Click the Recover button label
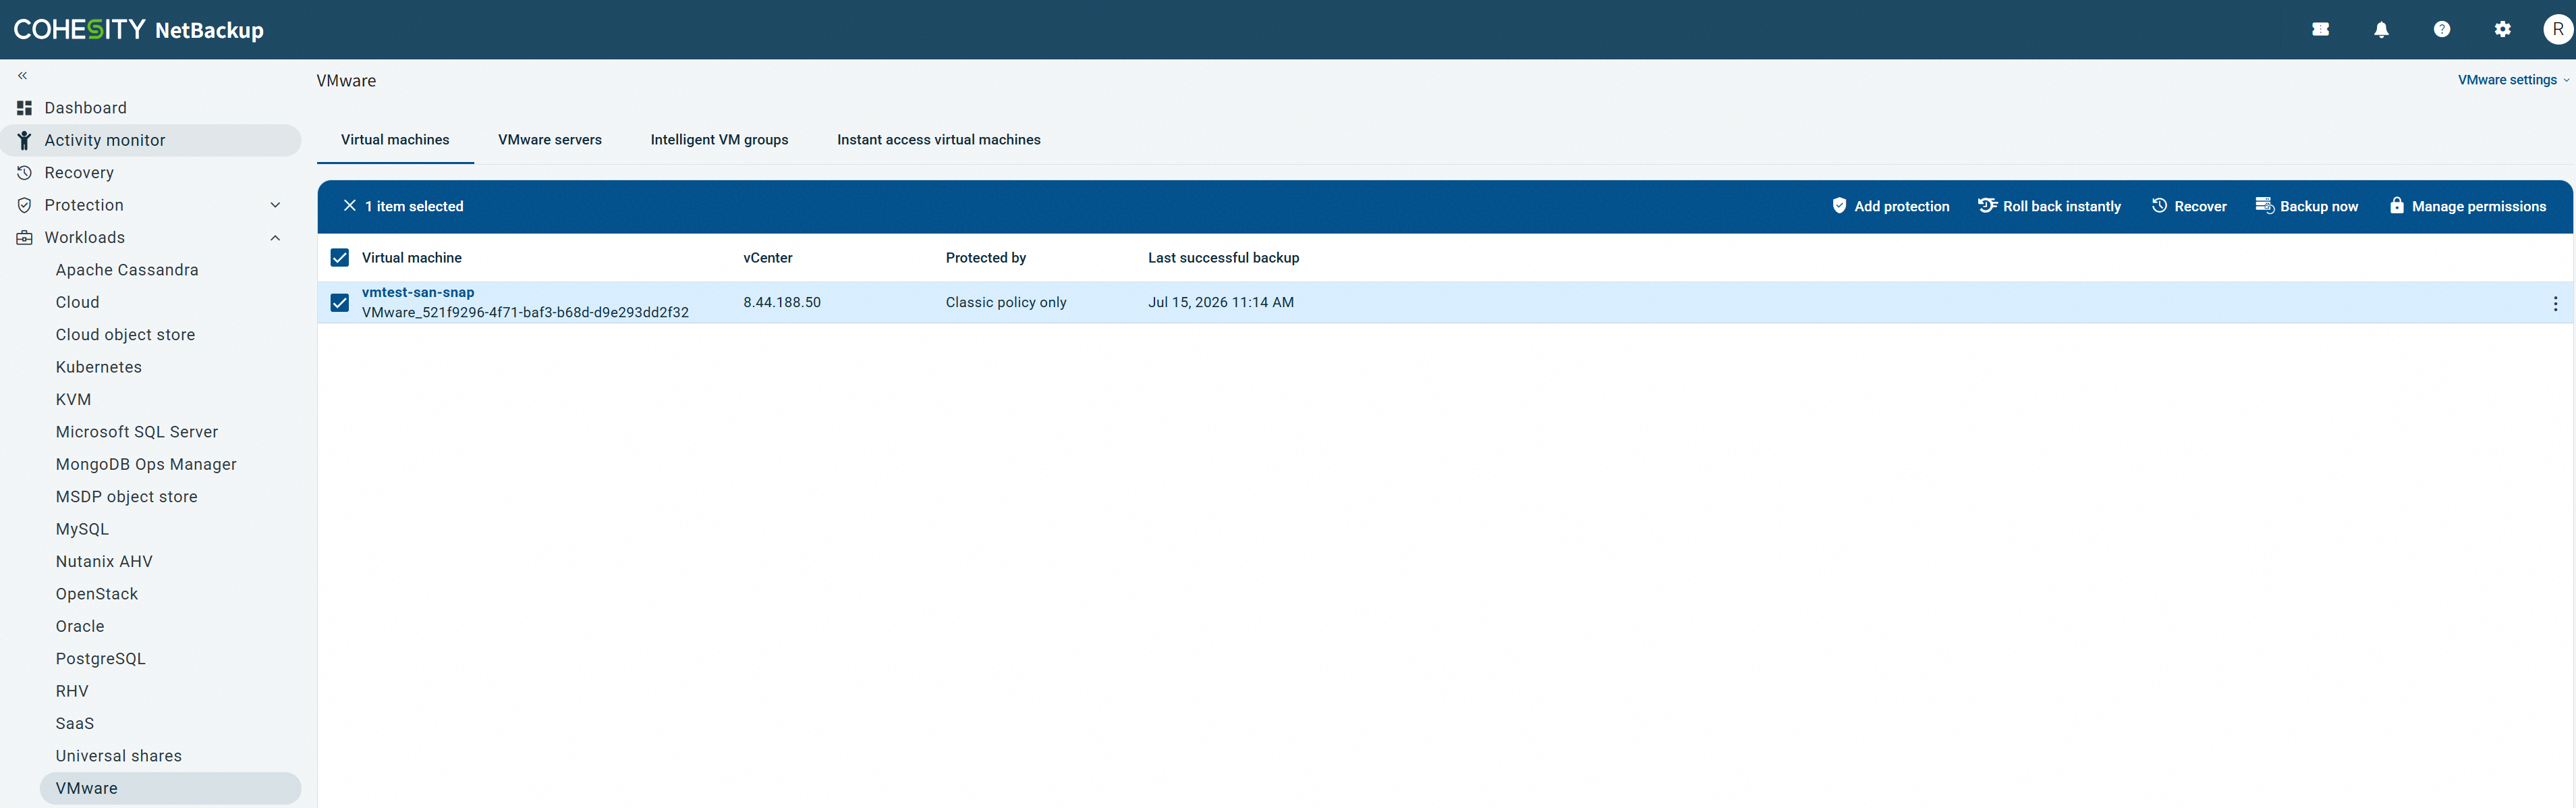The width and height of the screenshot is (2576, 808). 2200,206
